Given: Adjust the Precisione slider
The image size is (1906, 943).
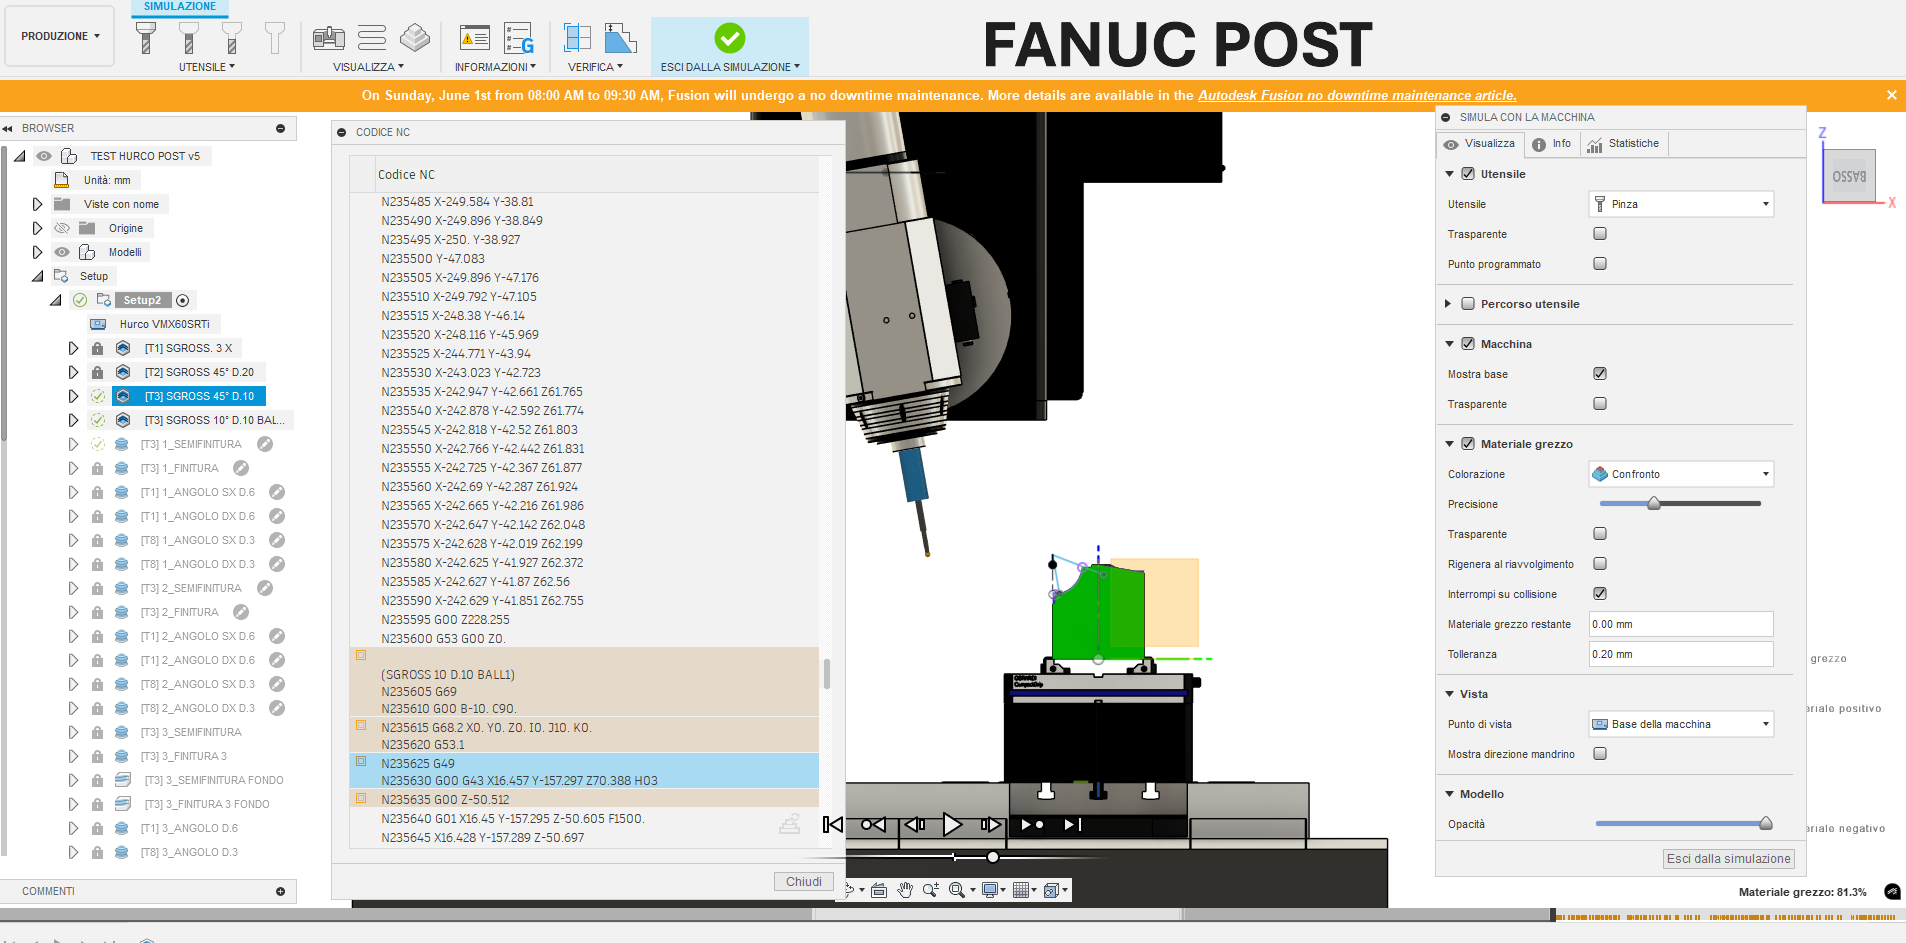Looking at the screenshot, I should [1654, 504].
